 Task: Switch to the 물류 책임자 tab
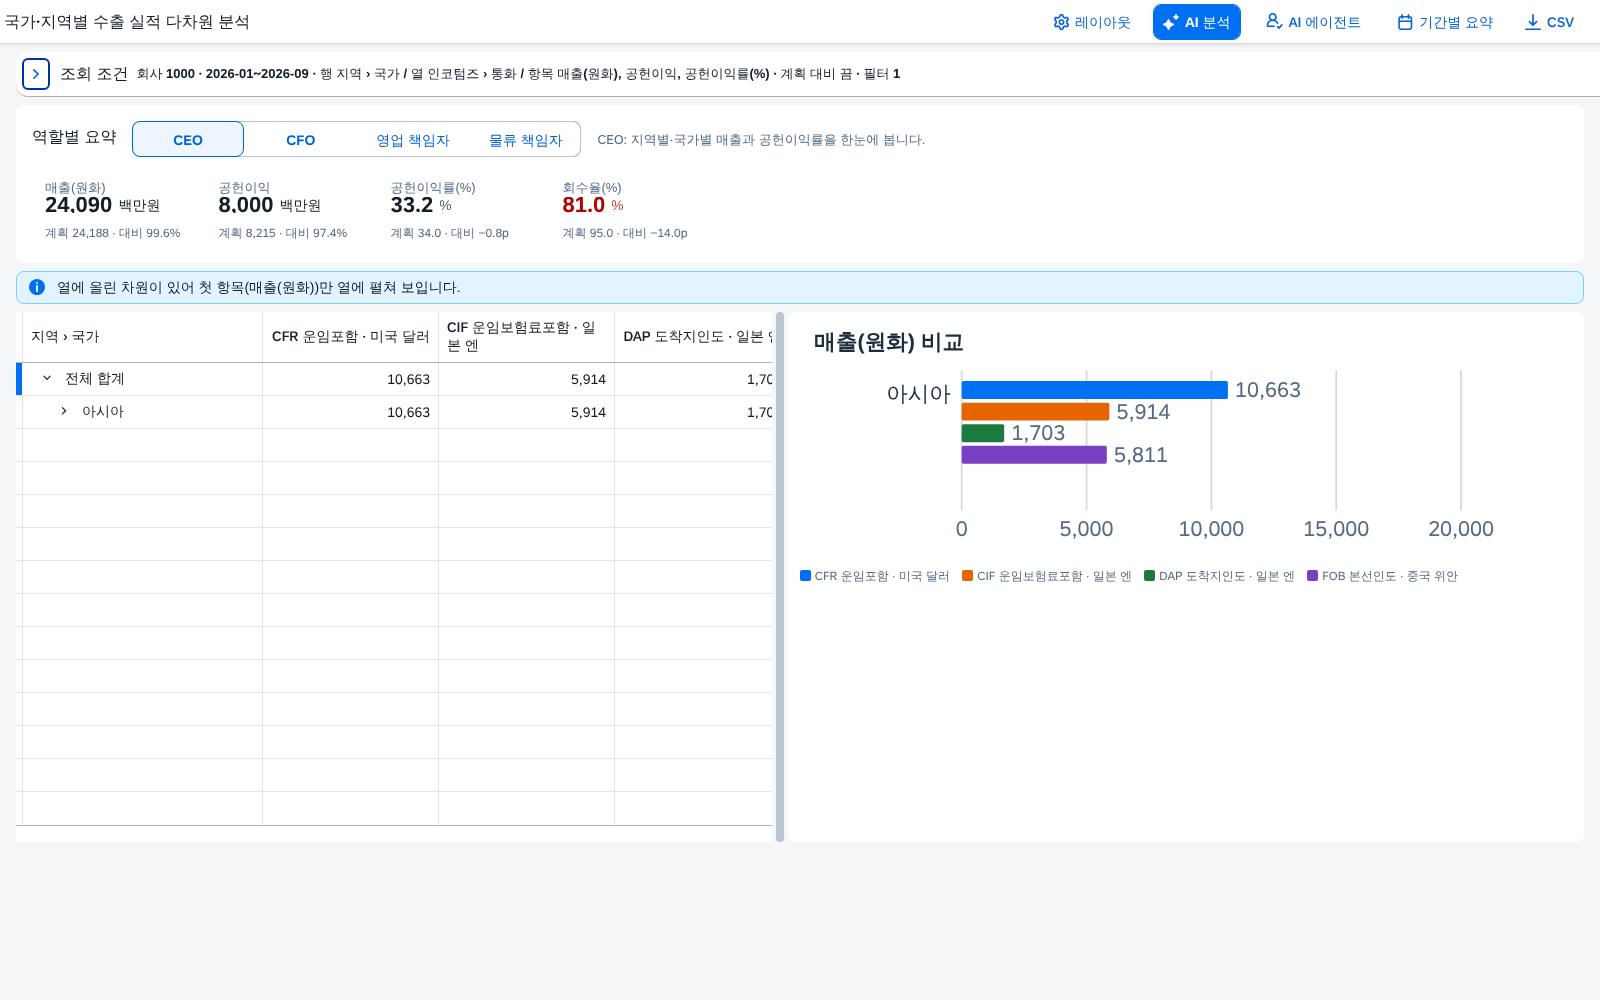click(525, 139)
